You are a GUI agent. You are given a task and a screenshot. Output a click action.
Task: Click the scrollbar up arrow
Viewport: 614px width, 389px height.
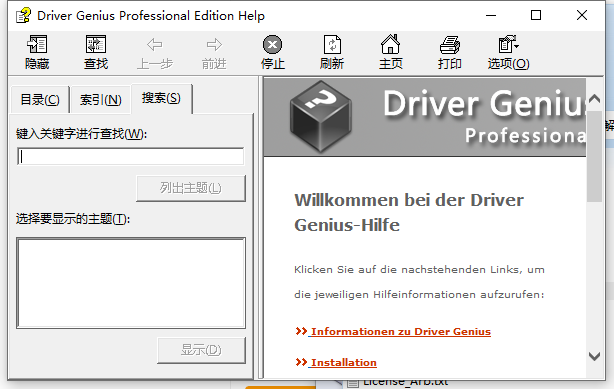click(594, 98)
